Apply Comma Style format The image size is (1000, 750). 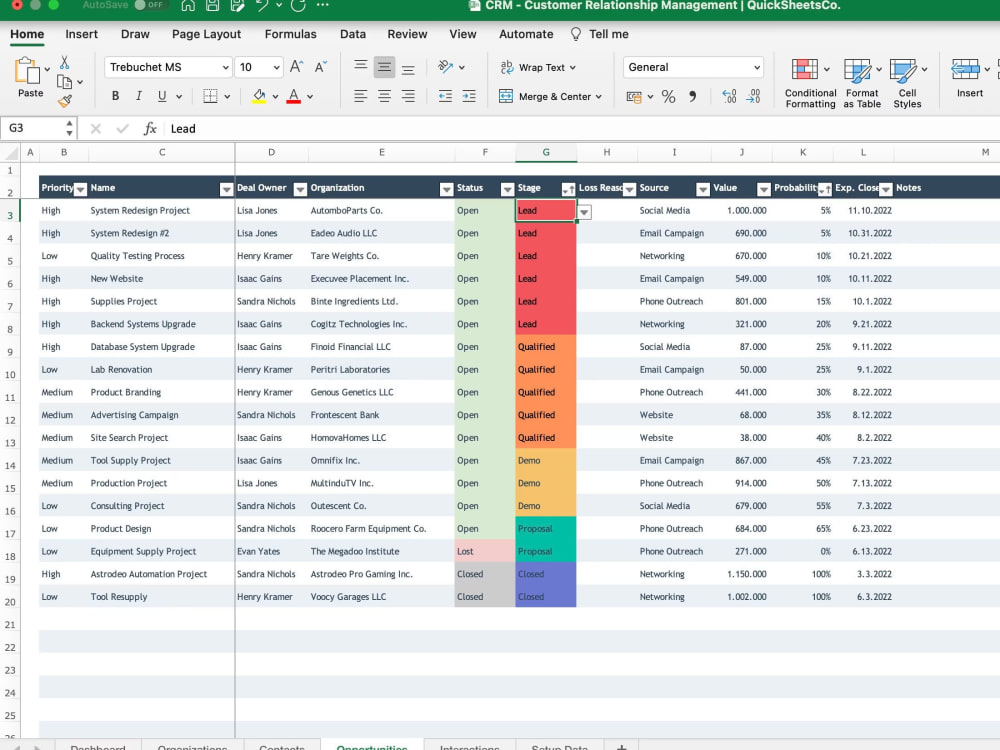693,97
